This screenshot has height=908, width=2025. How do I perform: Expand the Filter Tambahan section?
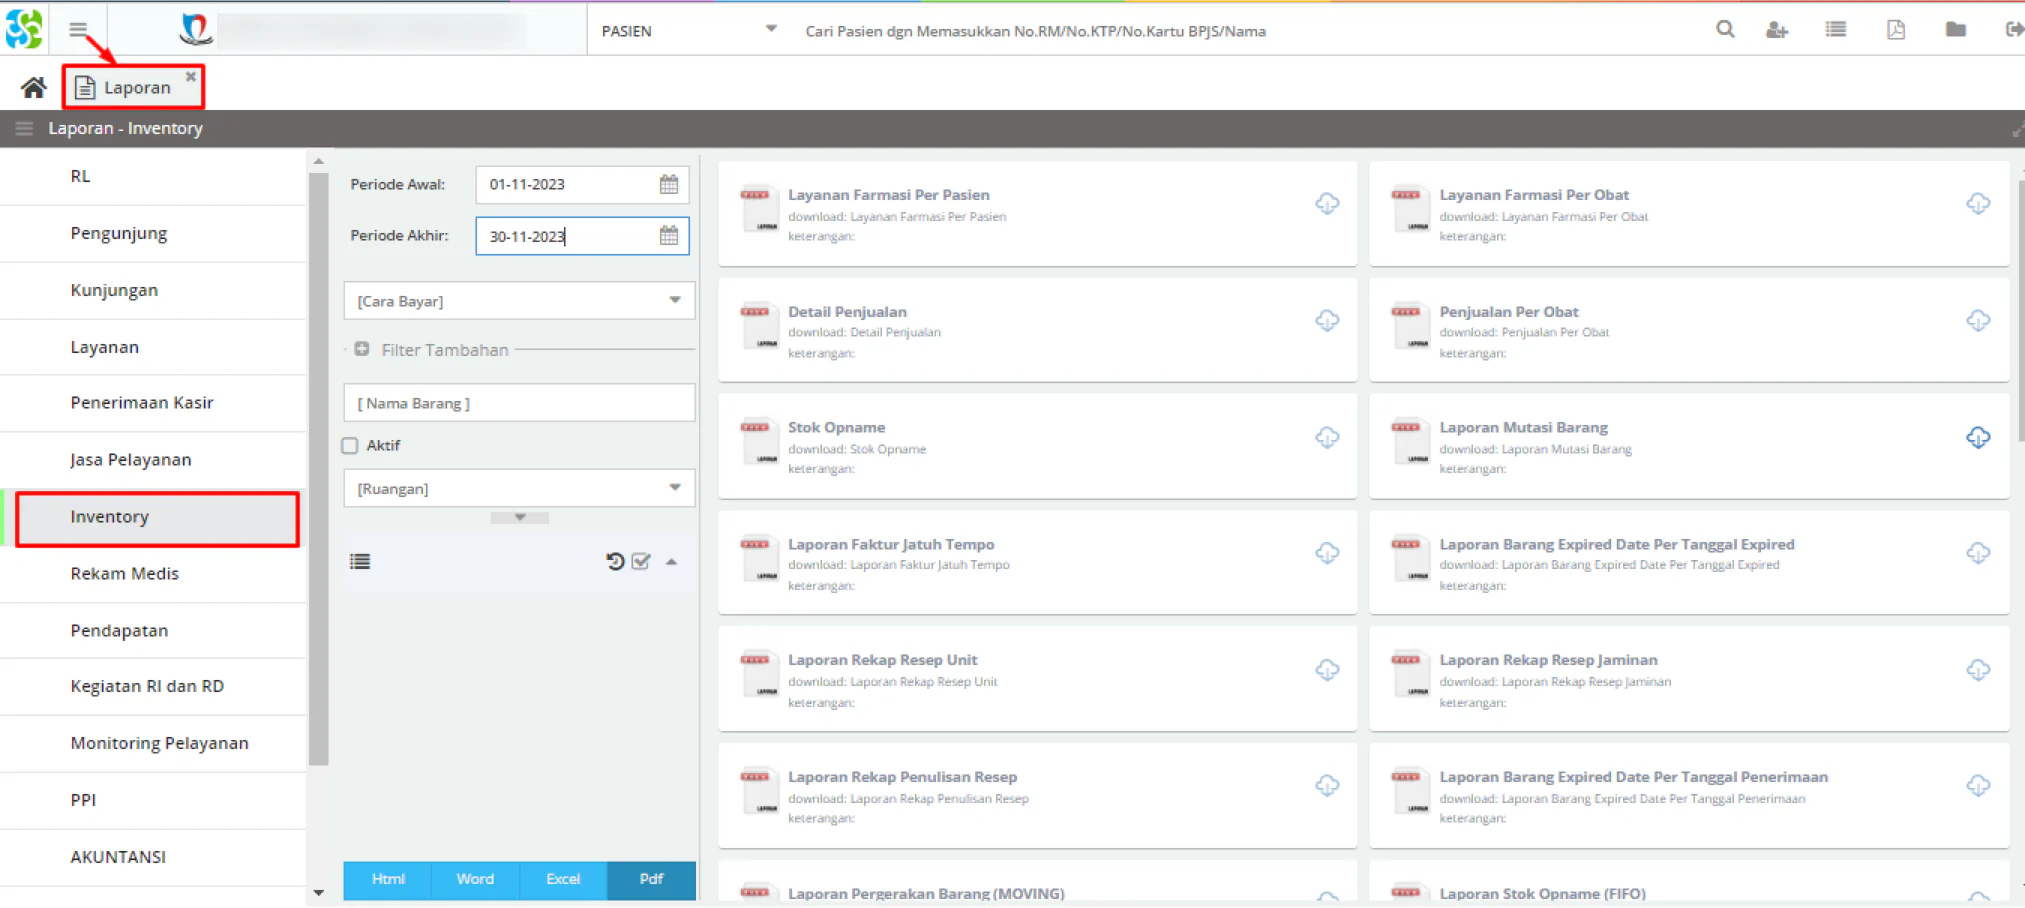click(362, 349)
